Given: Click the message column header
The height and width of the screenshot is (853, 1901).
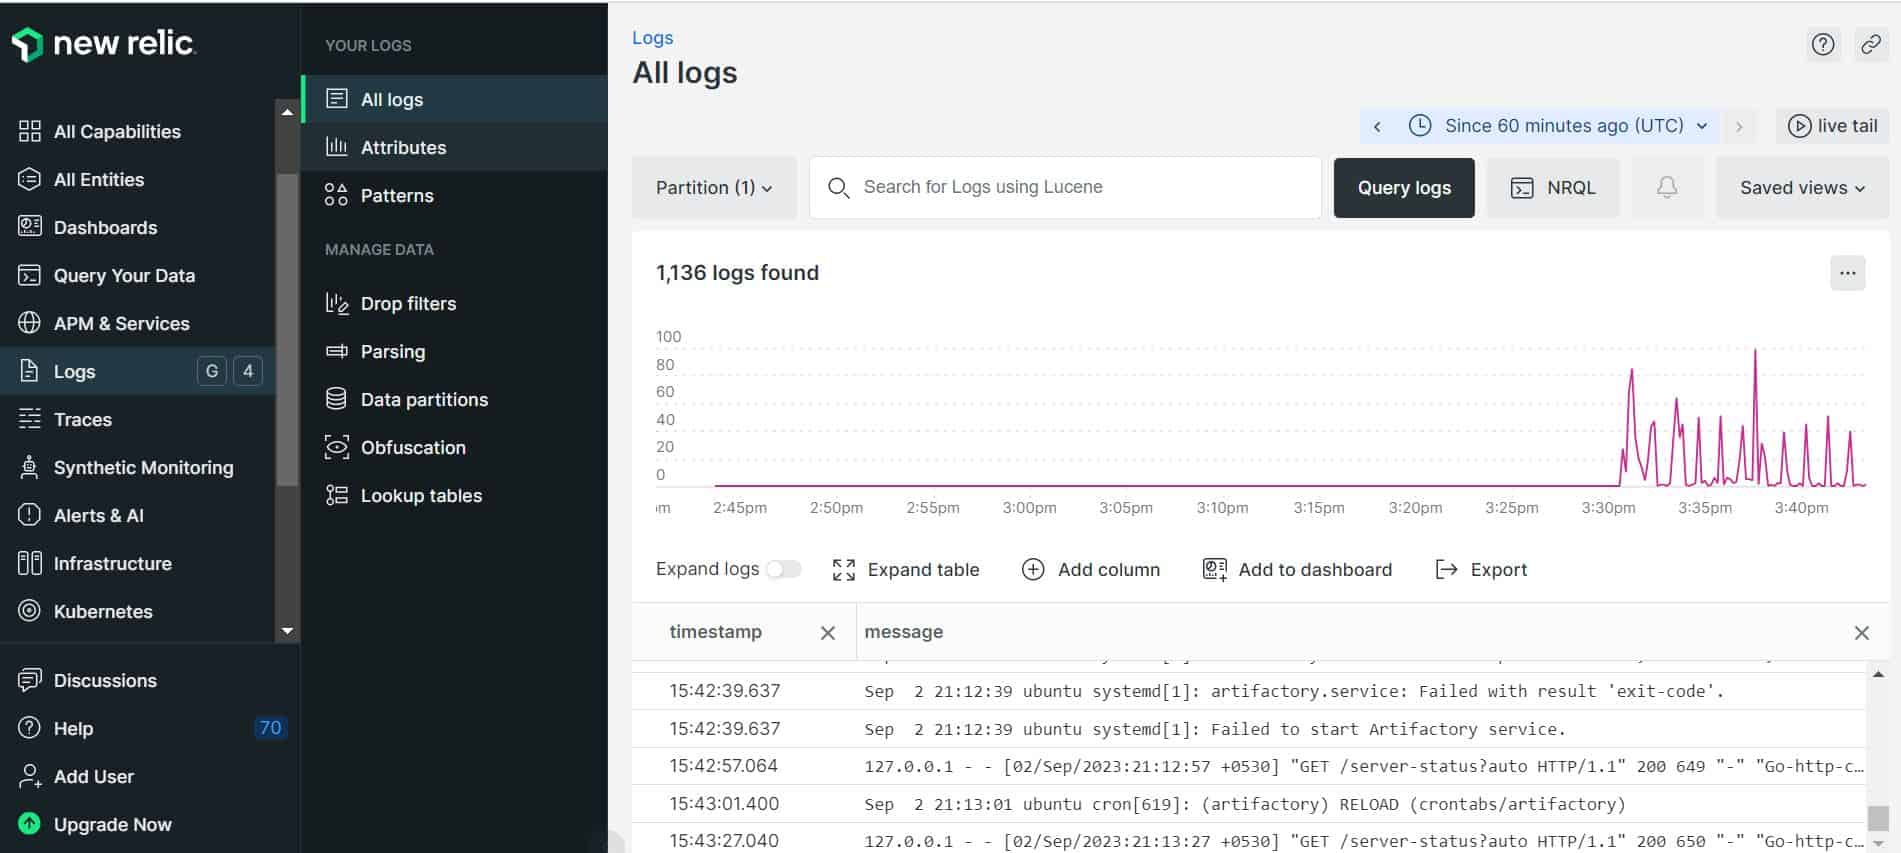Looking at the screenshot, I should coord(903,632).
